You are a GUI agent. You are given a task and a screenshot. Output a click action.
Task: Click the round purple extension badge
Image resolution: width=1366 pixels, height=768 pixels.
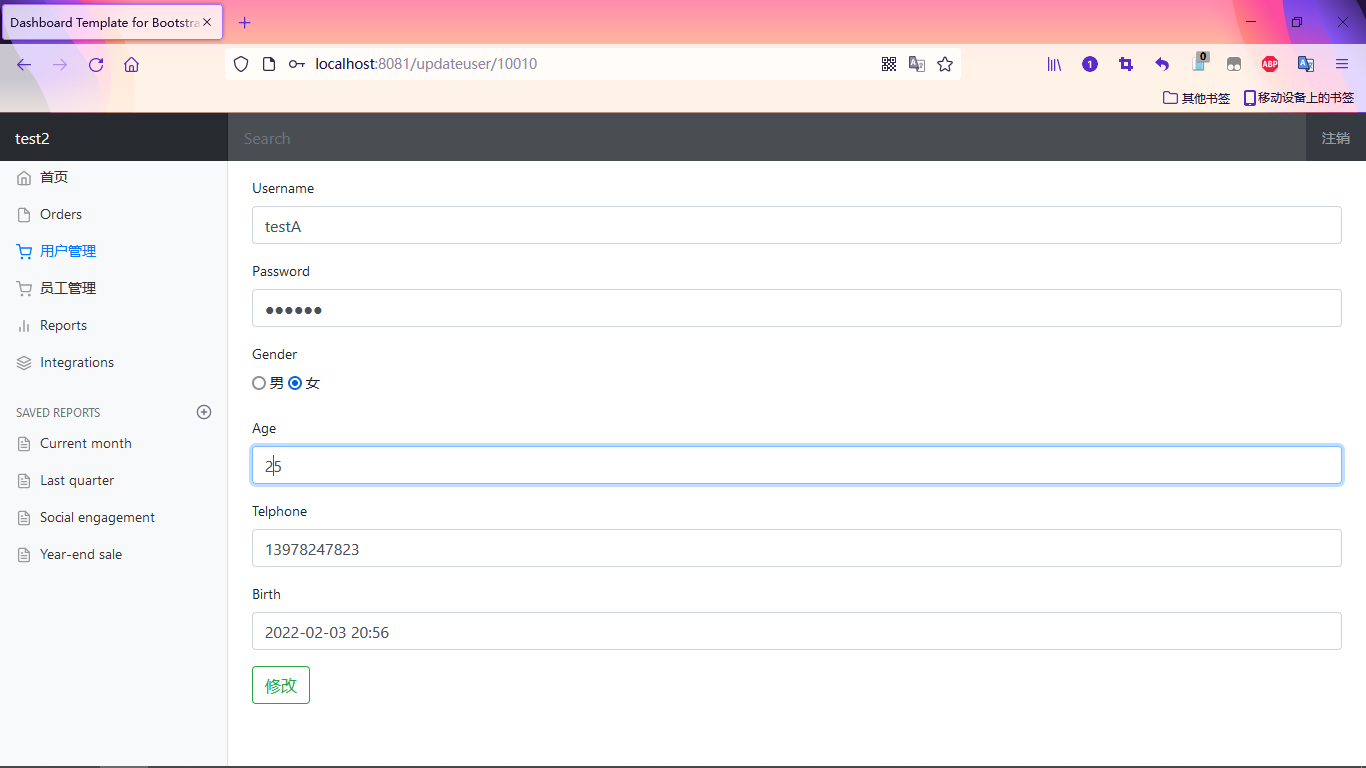(x=1090, y=64)
